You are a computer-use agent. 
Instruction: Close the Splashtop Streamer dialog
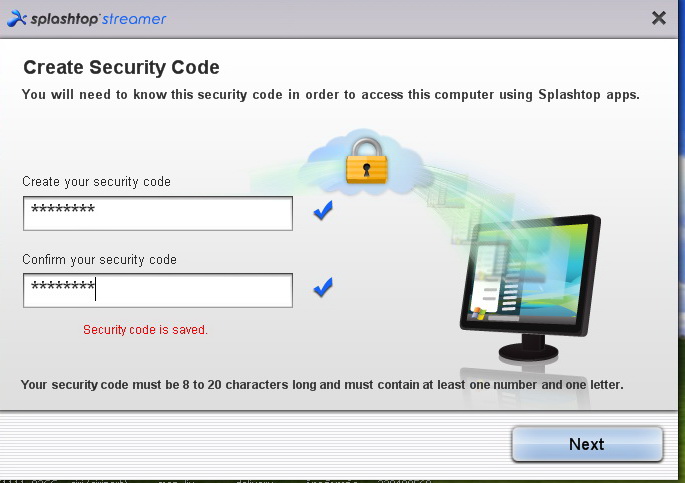point(658,18)
